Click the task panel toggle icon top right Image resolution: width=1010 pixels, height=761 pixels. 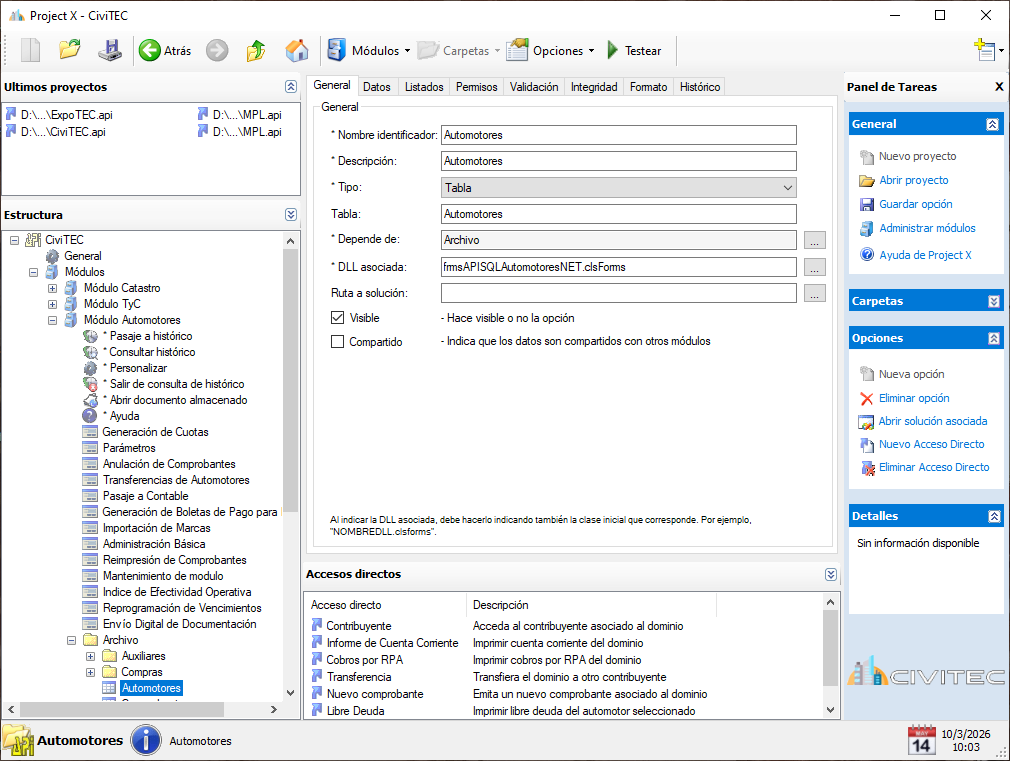pyautogui.click(x=988, y=50)
